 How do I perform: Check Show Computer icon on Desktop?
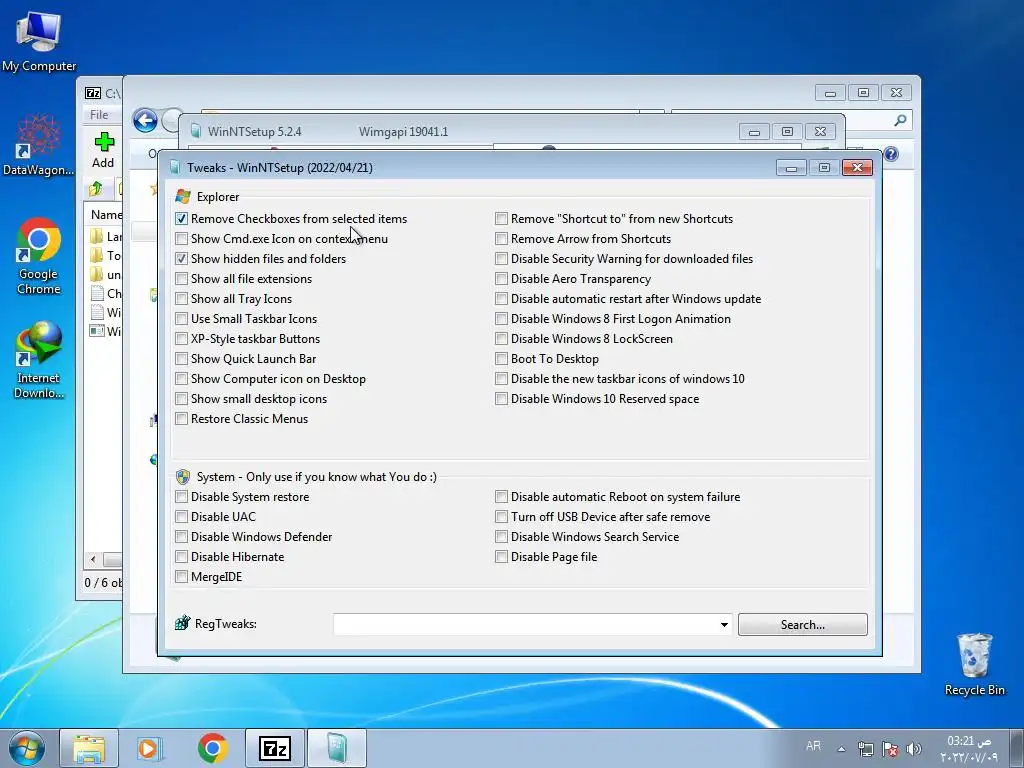tap(182, 379)
